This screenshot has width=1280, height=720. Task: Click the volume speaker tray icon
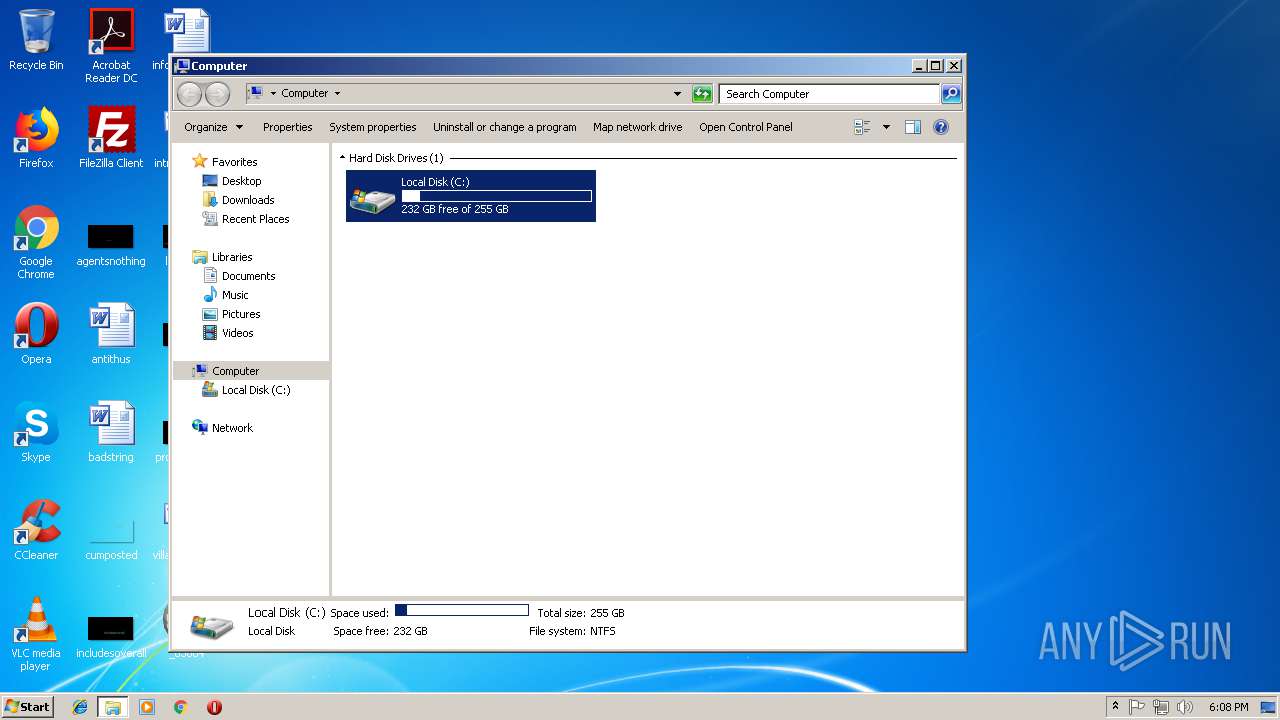[1185, 707]
